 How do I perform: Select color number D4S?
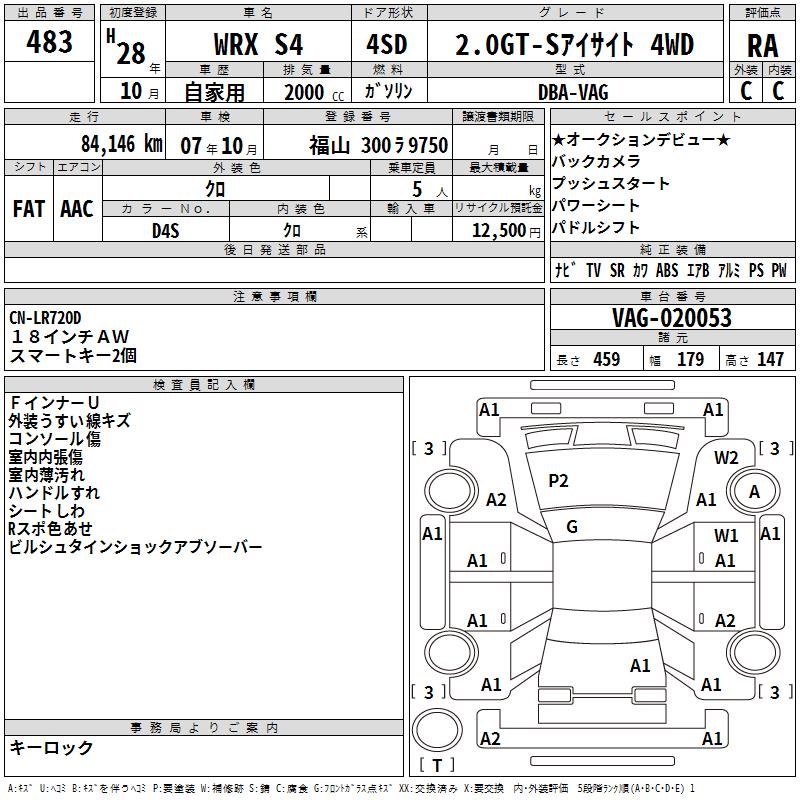pyautogui.click(x=166, y=231)
